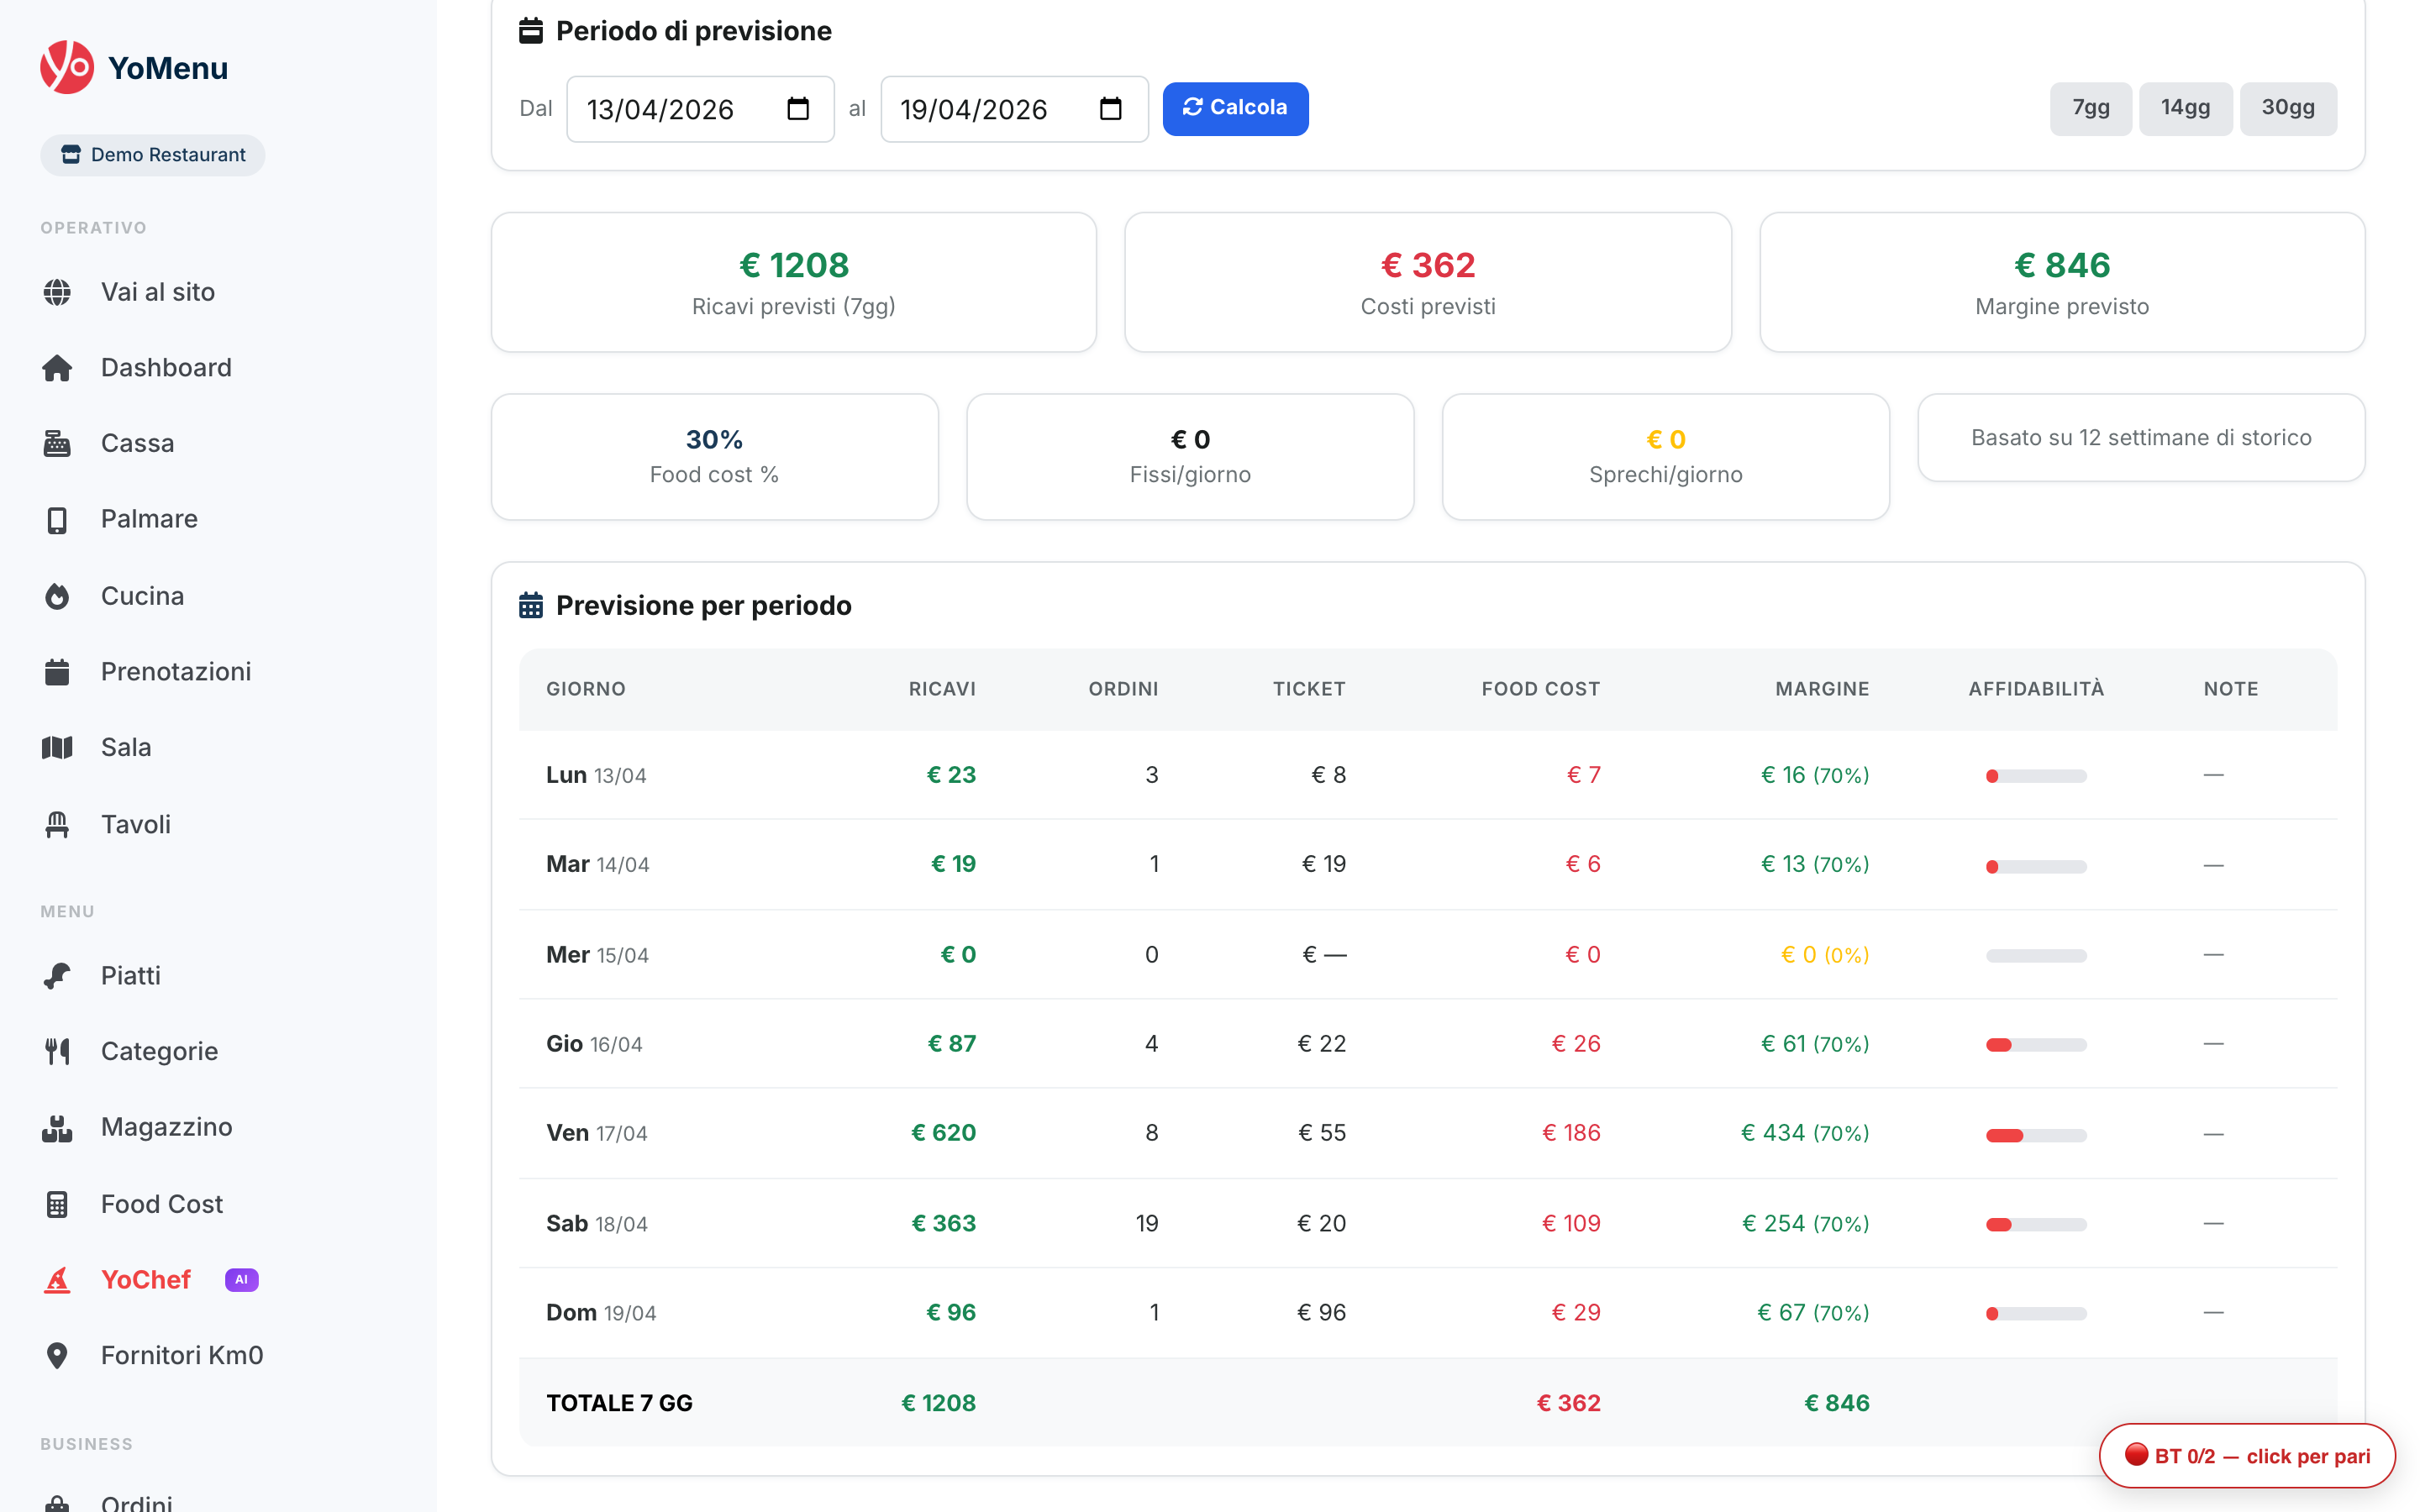Viewport: 2420px width, 1512px height.
Task: Click Venerdì 17/04 reliability bar
Action: pos(2035,1134)
